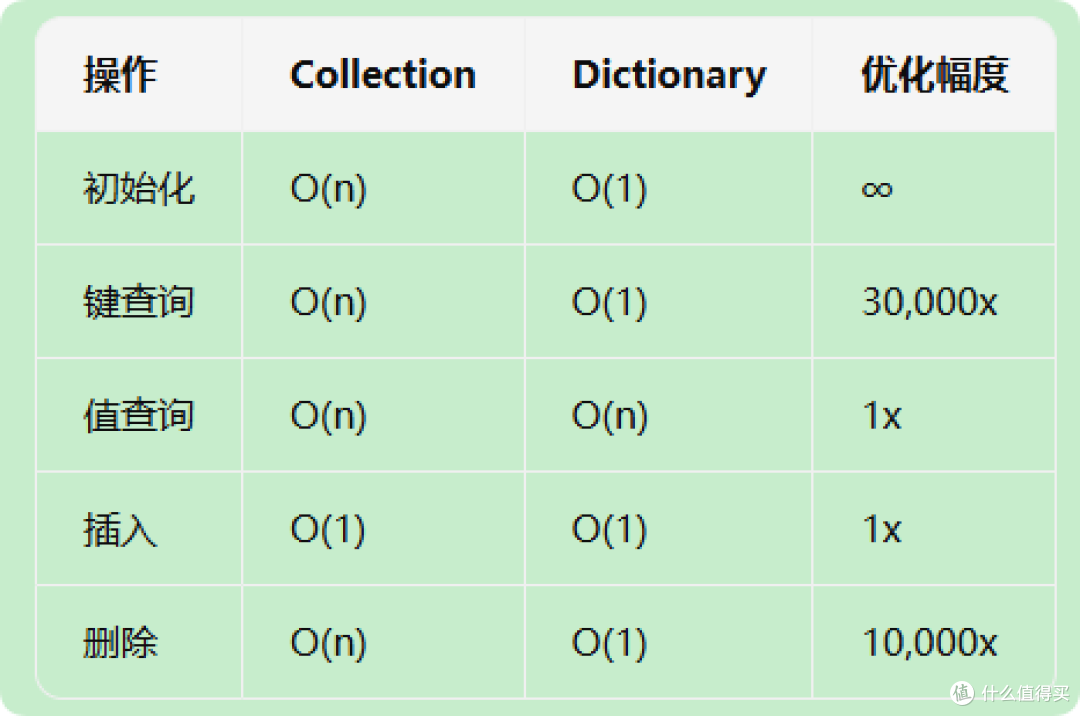Click Collection O(1) in 插入 row
This screenshot has width=1080, height=716.
[x=328, y=529]
